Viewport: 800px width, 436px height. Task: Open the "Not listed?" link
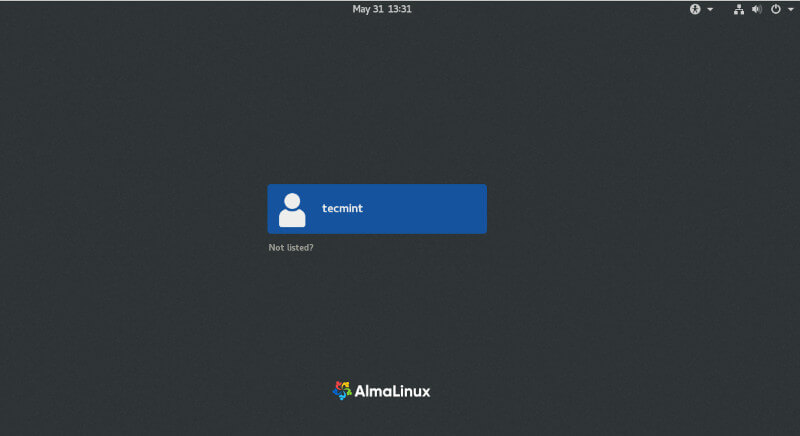click(x=291, y=248)
